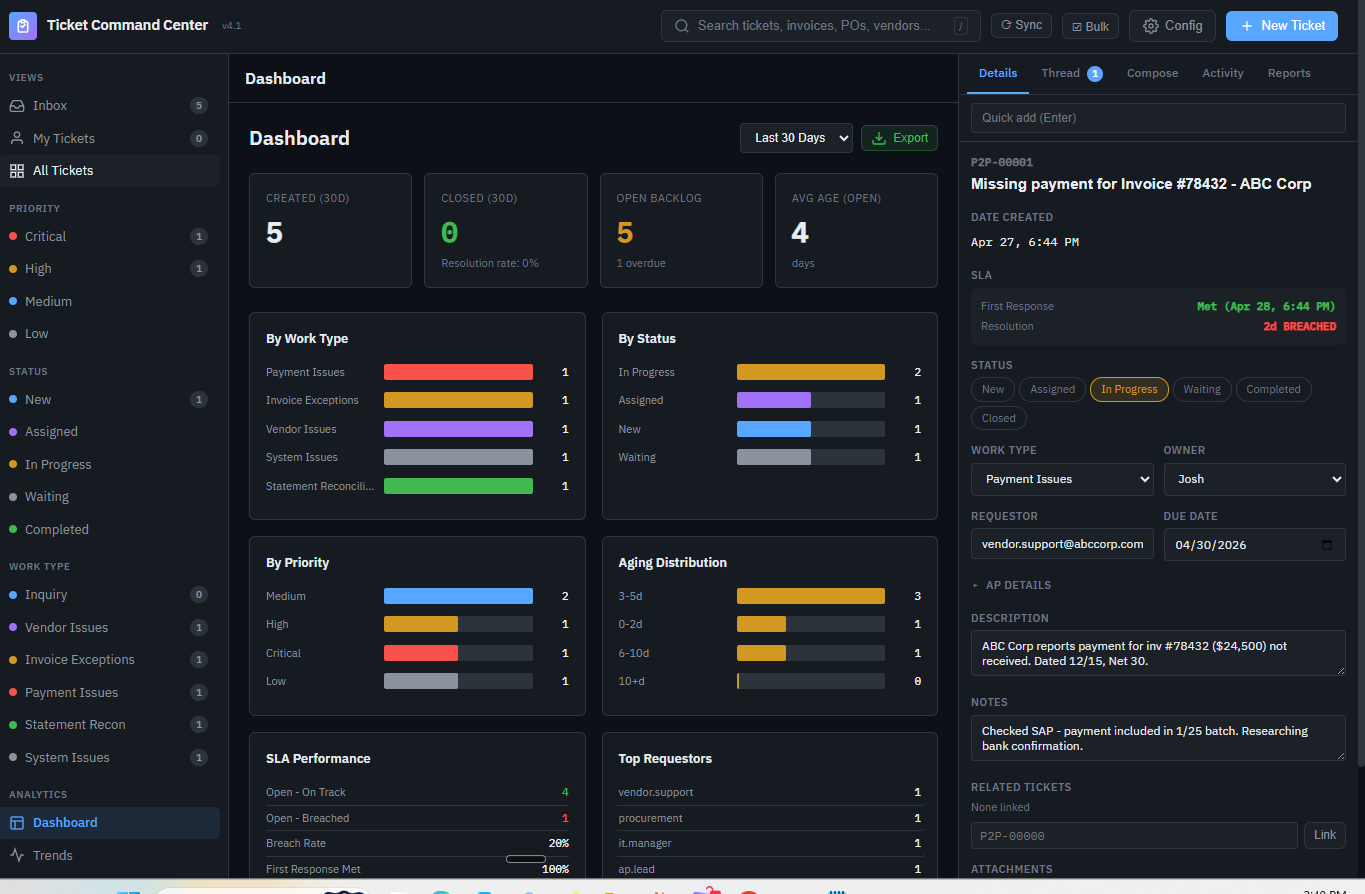Screen dimensions: 1365x894
Task: Click the red Payment Issues bar in By Work Type
Action: [x=458, y=372]
